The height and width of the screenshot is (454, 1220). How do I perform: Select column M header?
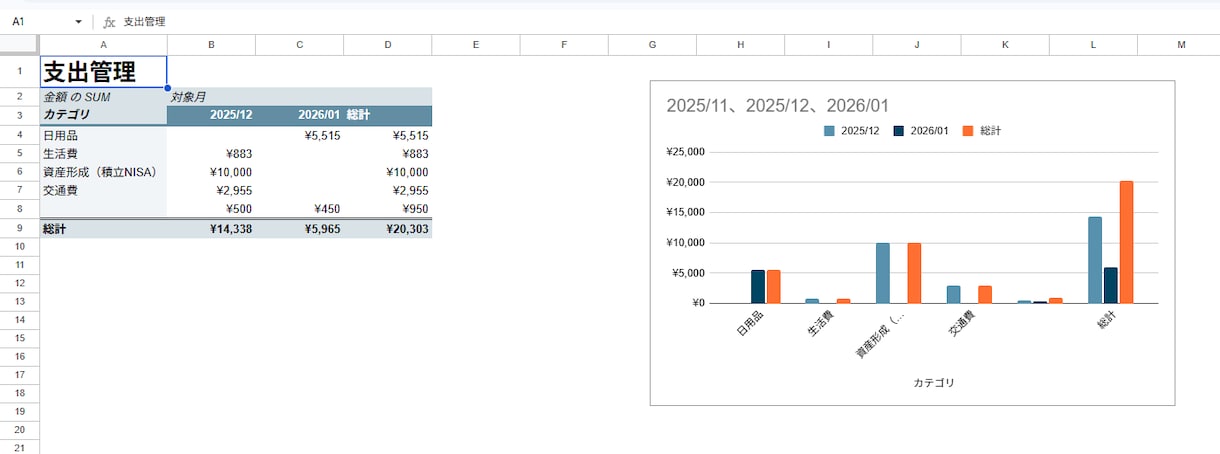point(1181,44)
